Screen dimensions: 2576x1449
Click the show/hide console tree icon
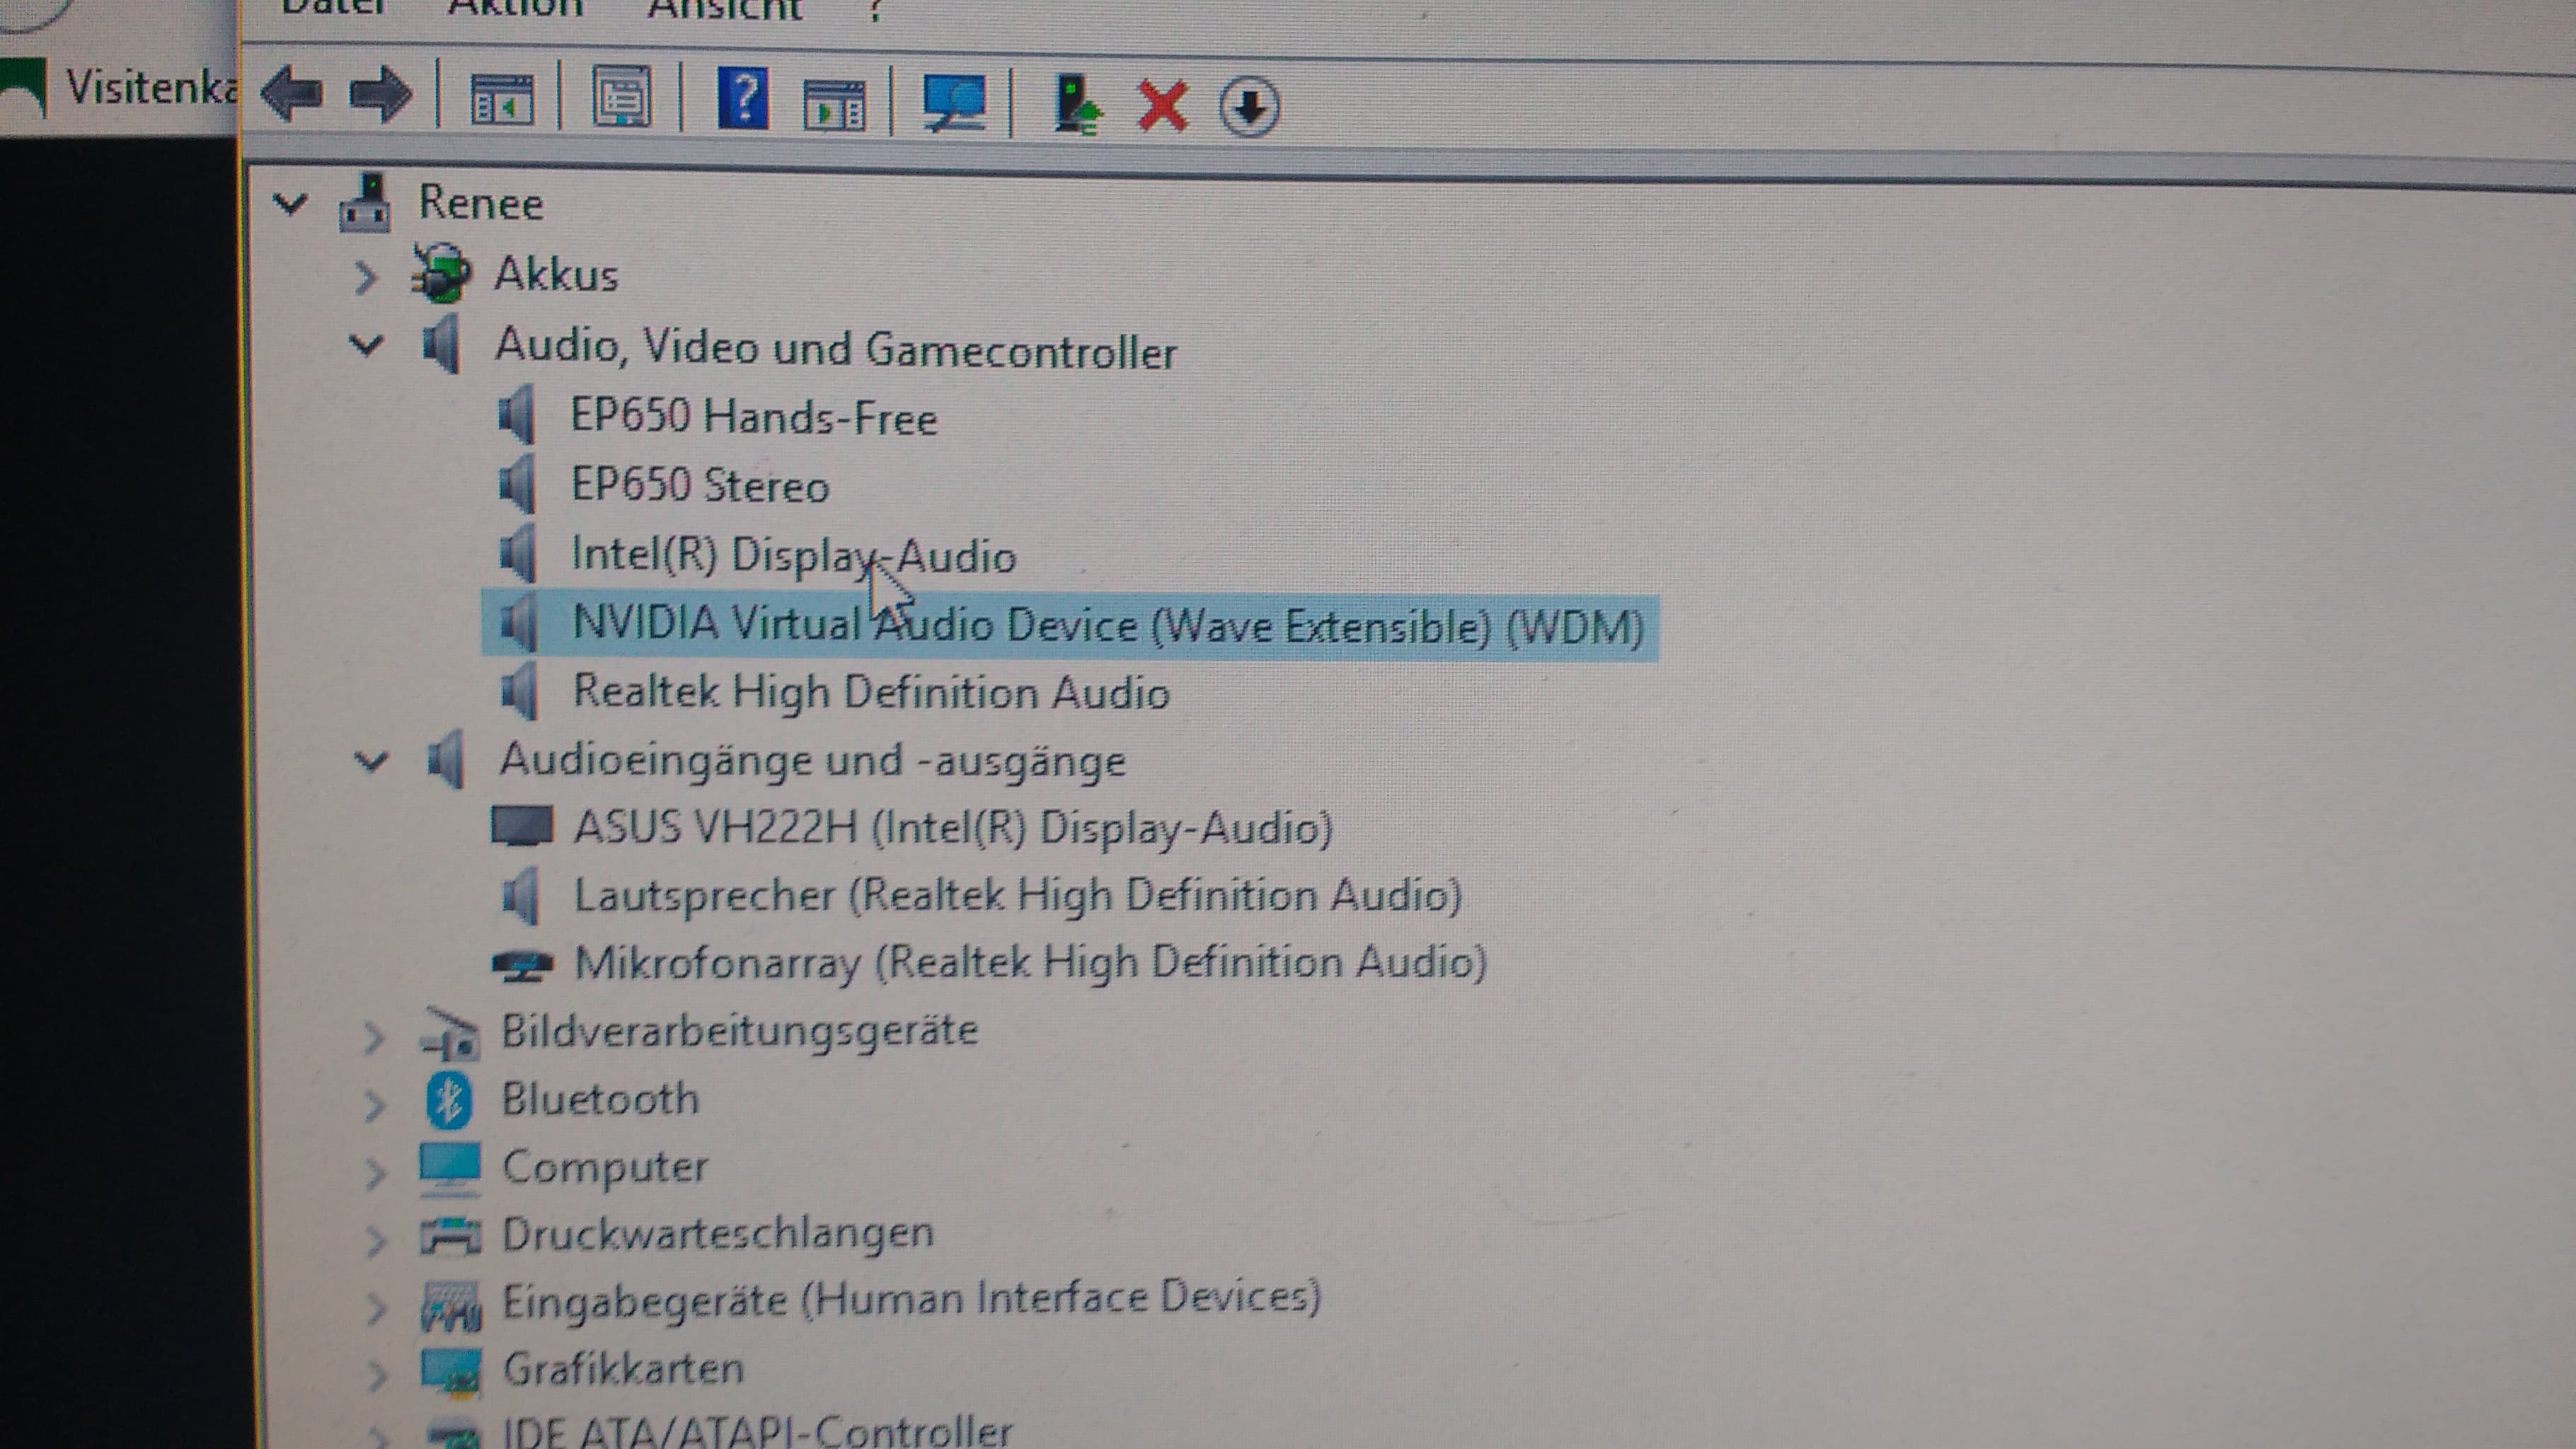pos(502,100)
